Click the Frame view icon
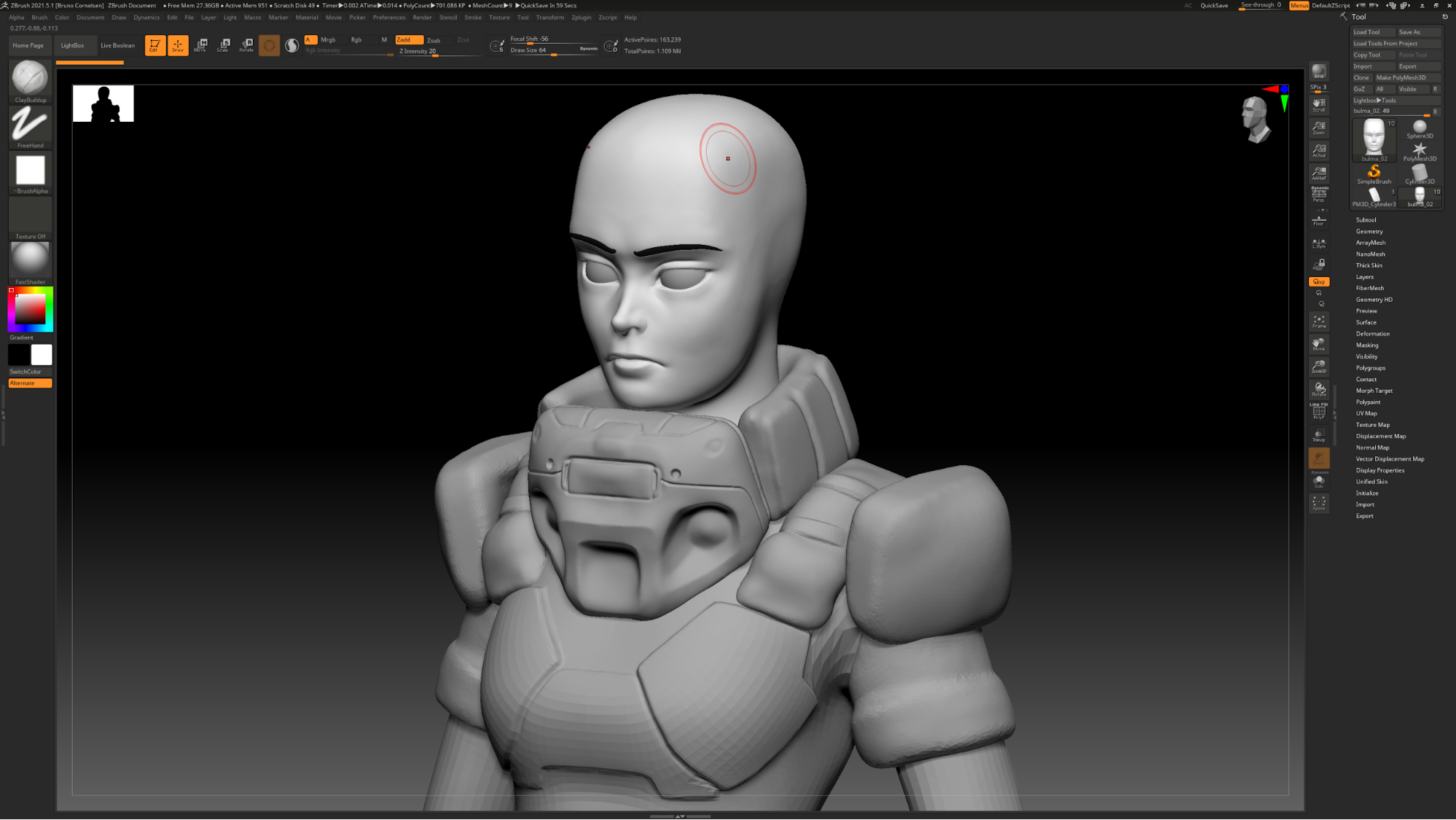 click(1319, 321)
